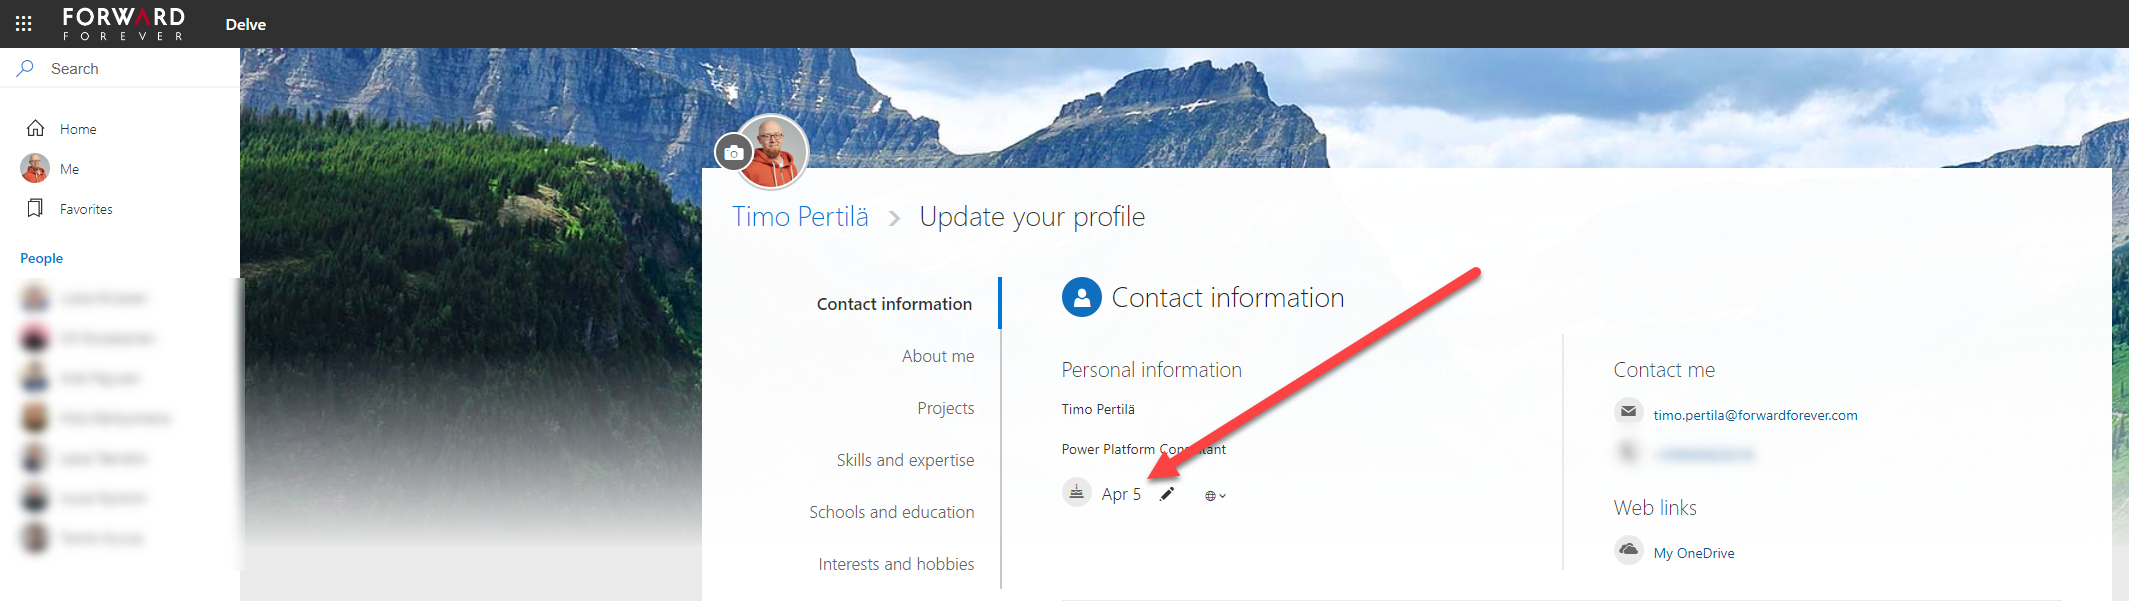
Task: Open Interests and hobbies section
Action: pyautogui.click(x=896, y=564)
